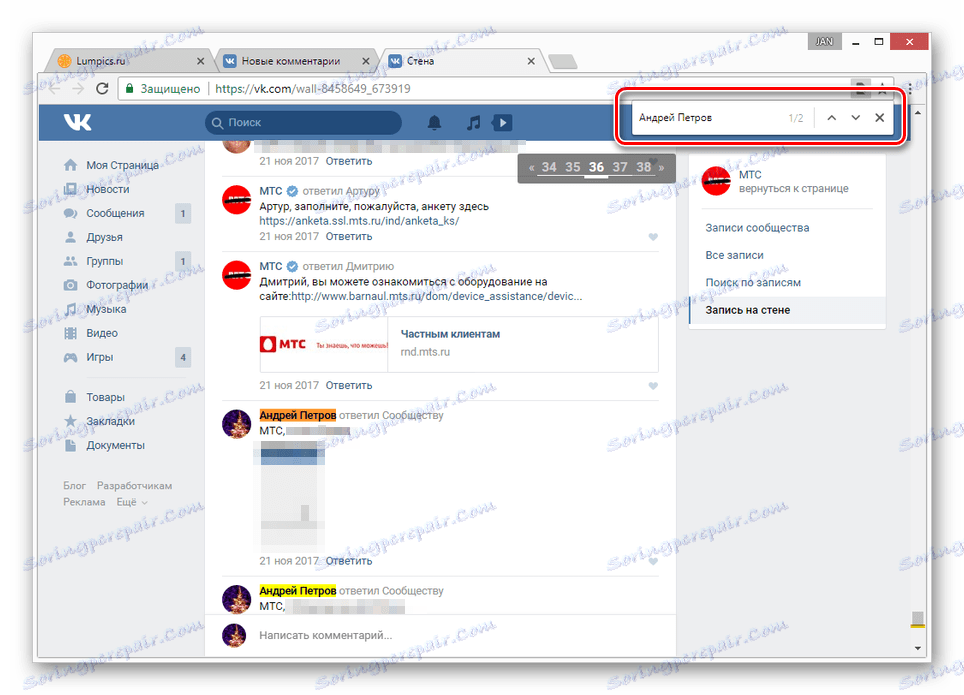Click Блог footer link

pyautogui.click(x=74, y=485)
